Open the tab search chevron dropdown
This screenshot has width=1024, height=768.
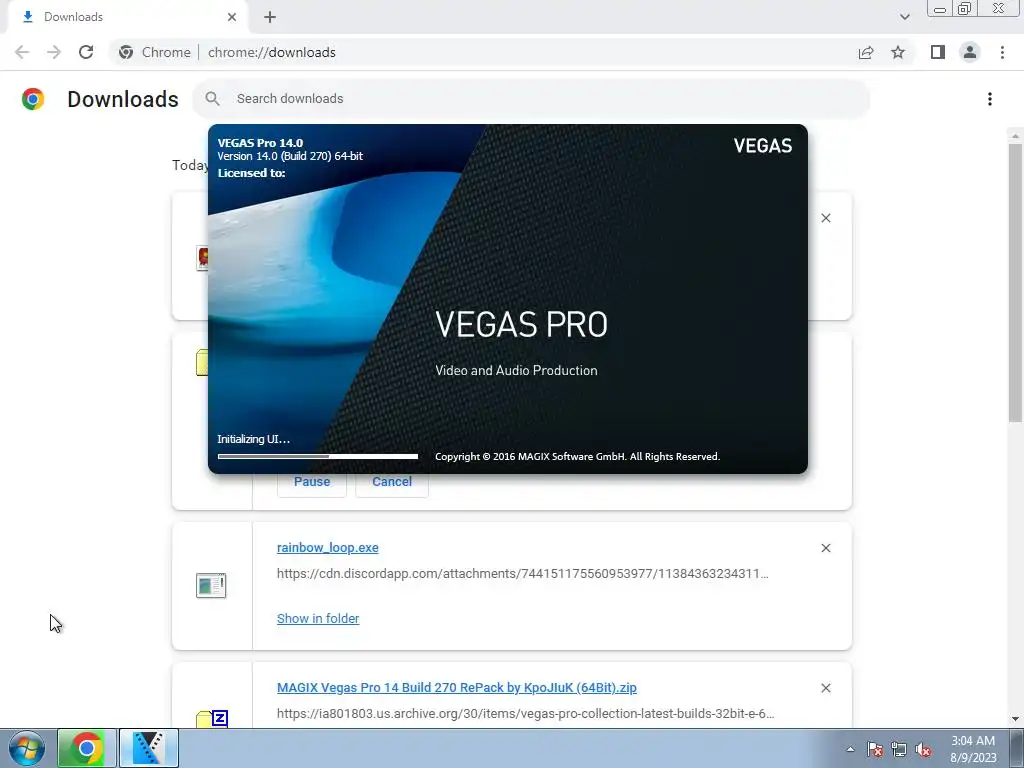(x=904, y=17)
